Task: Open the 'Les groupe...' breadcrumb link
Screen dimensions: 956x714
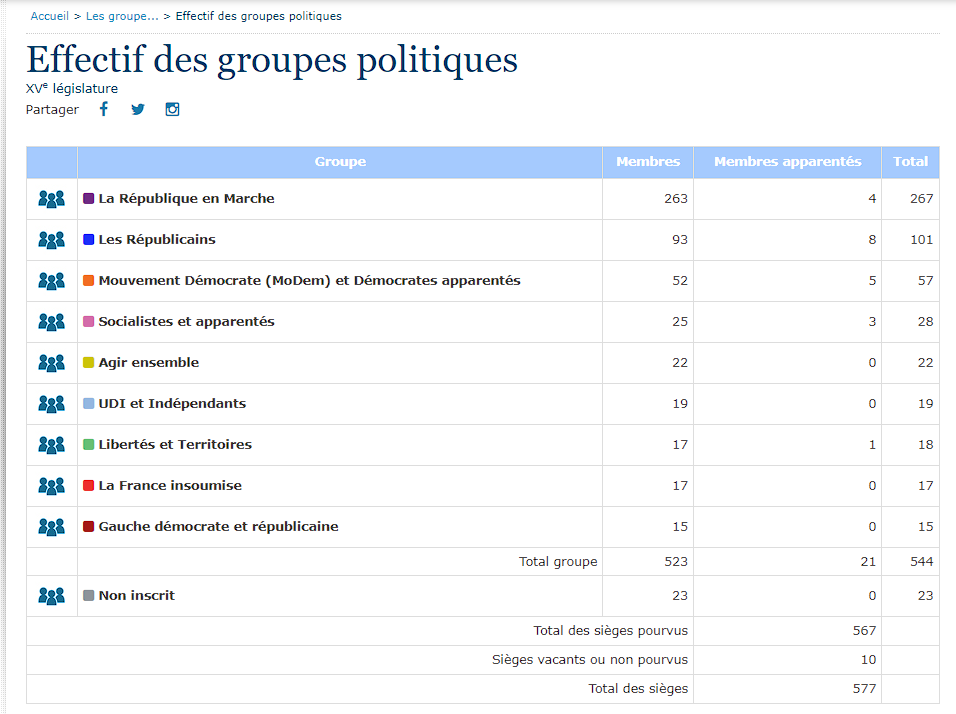Action: (x=122, y=16)
